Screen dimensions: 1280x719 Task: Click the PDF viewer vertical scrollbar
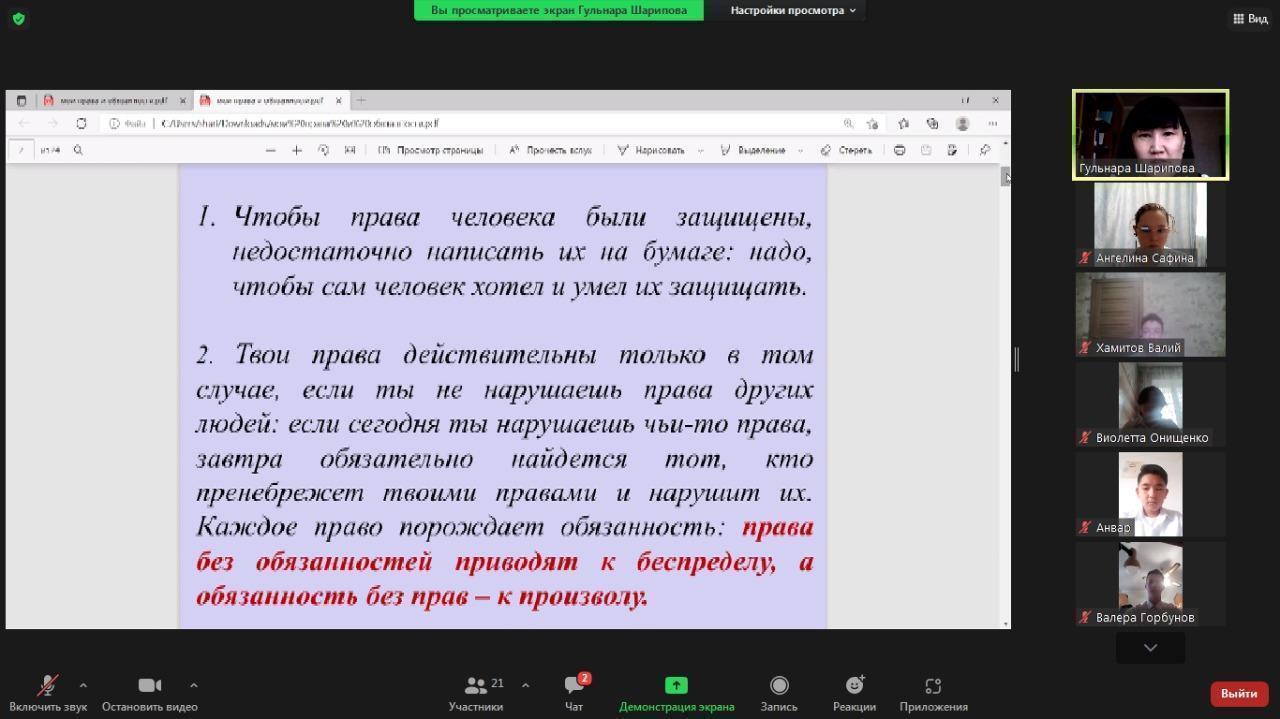1005,400
